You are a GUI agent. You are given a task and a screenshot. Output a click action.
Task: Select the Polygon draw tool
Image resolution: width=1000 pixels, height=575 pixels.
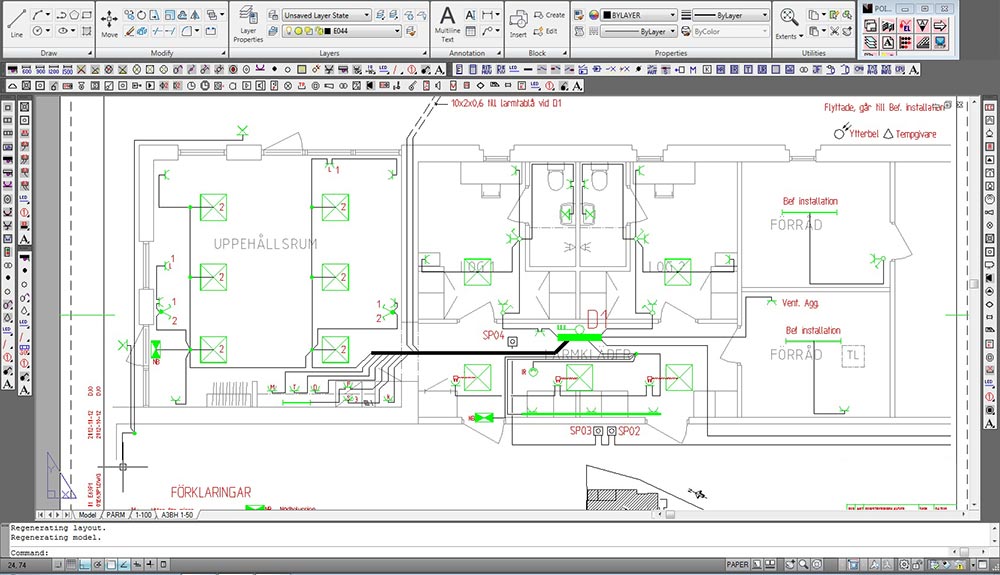(75, 14)
